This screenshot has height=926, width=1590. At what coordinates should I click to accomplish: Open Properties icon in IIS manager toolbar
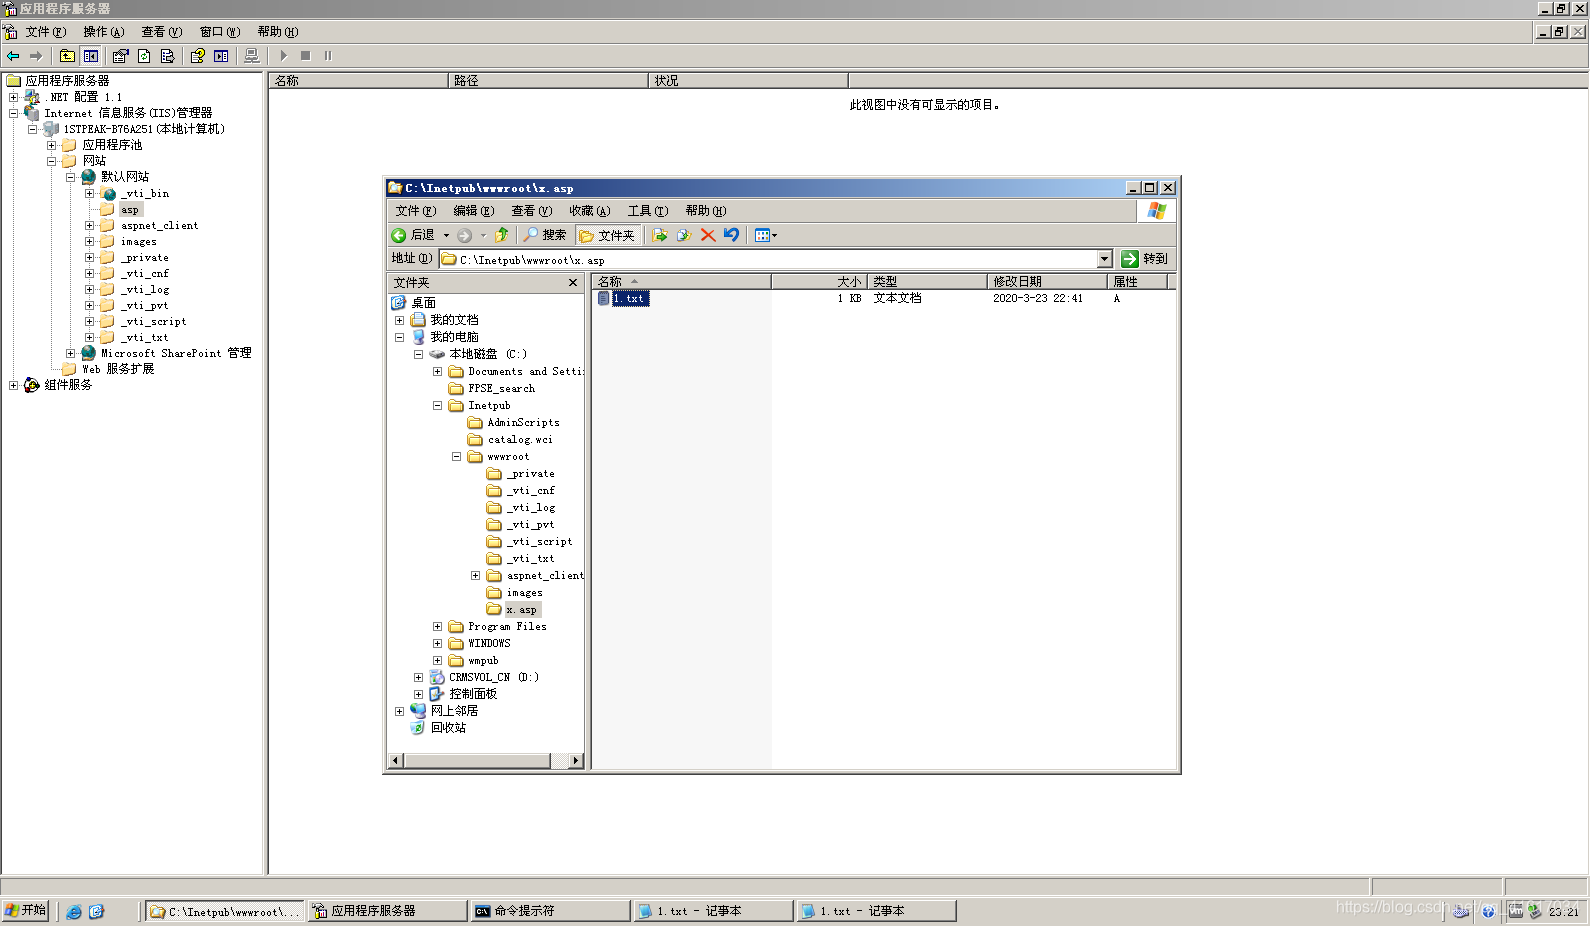tap(120, 56)
